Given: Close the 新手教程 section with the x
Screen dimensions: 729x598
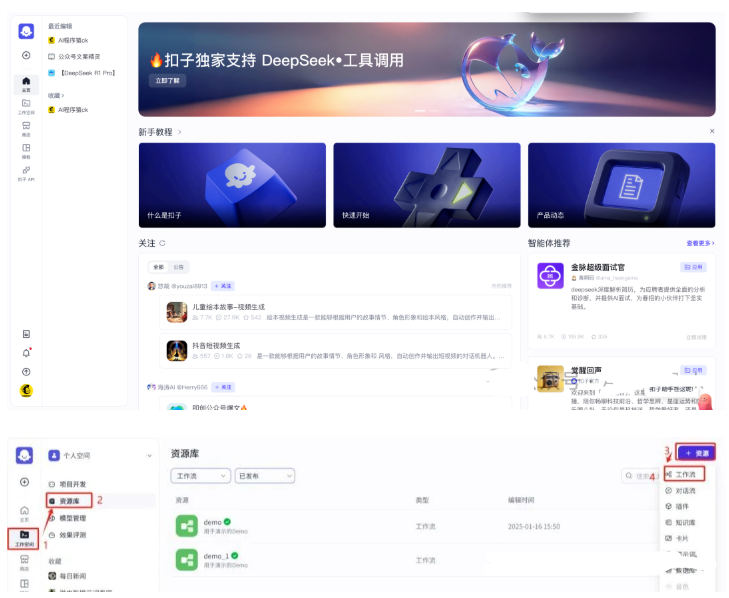Looking at the screenshot, I should (x=712, y=131).
